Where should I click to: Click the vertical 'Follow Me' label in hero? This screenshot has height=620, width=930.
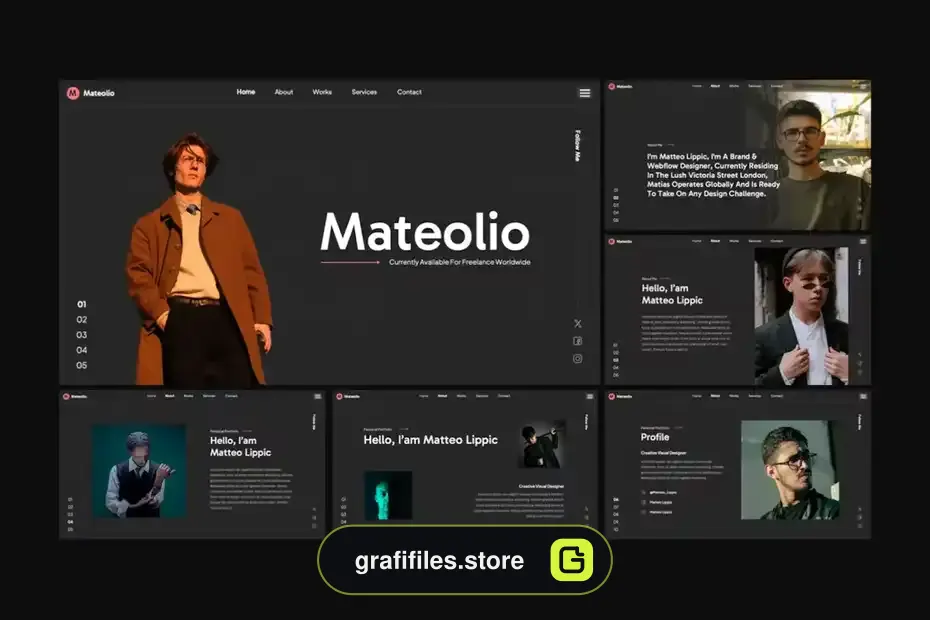click(x=578, y=145)
